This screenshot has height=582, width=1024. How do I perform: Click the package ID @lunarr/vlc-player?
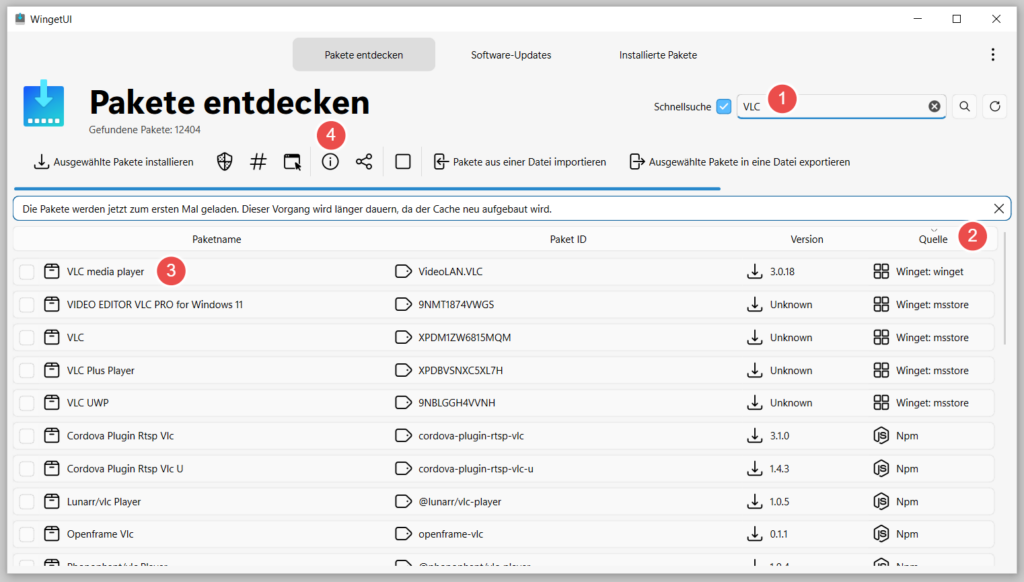tap(460, 502)
